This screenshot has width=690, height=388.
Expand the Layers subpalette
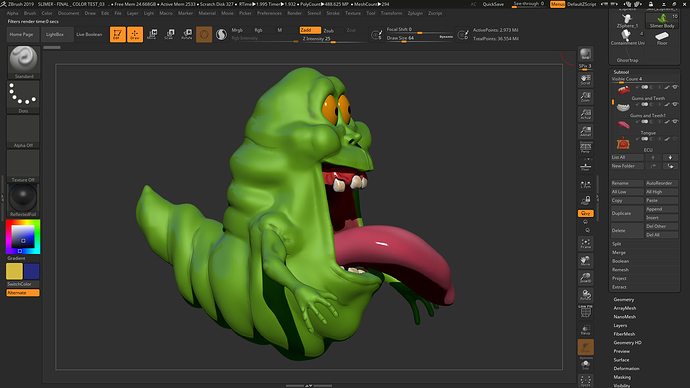tap(620, 326)
